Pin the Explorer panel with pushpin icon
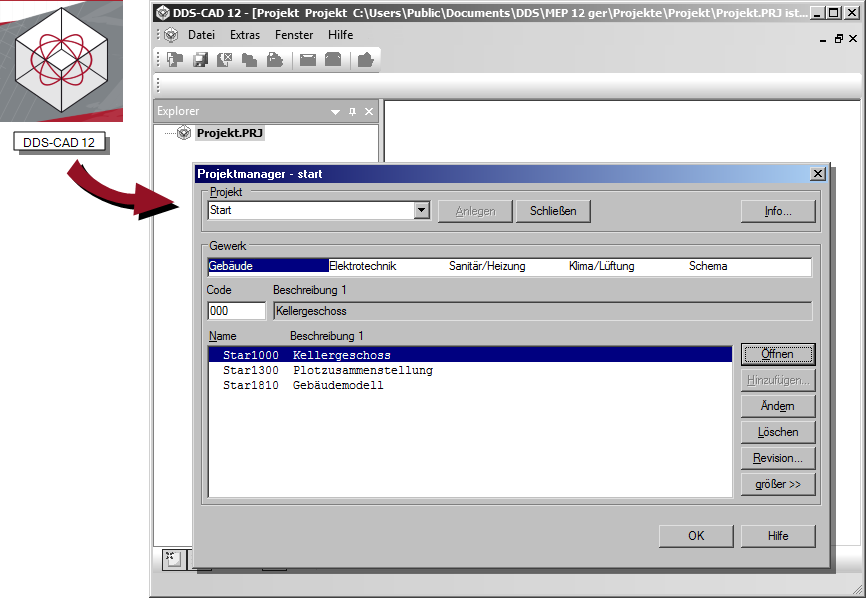Image resolution: width=866 pixels, height=600 pixels. [352, 112]
